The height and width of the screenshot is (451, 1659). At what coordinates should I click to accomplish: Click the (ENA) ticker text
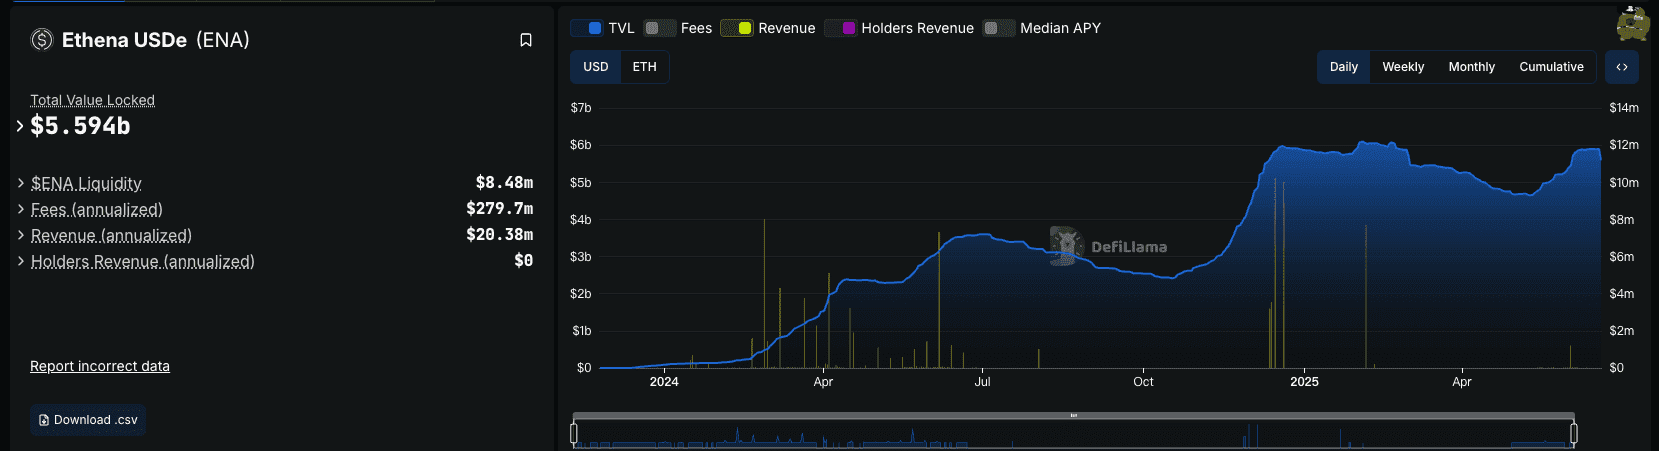pos(223,40)
